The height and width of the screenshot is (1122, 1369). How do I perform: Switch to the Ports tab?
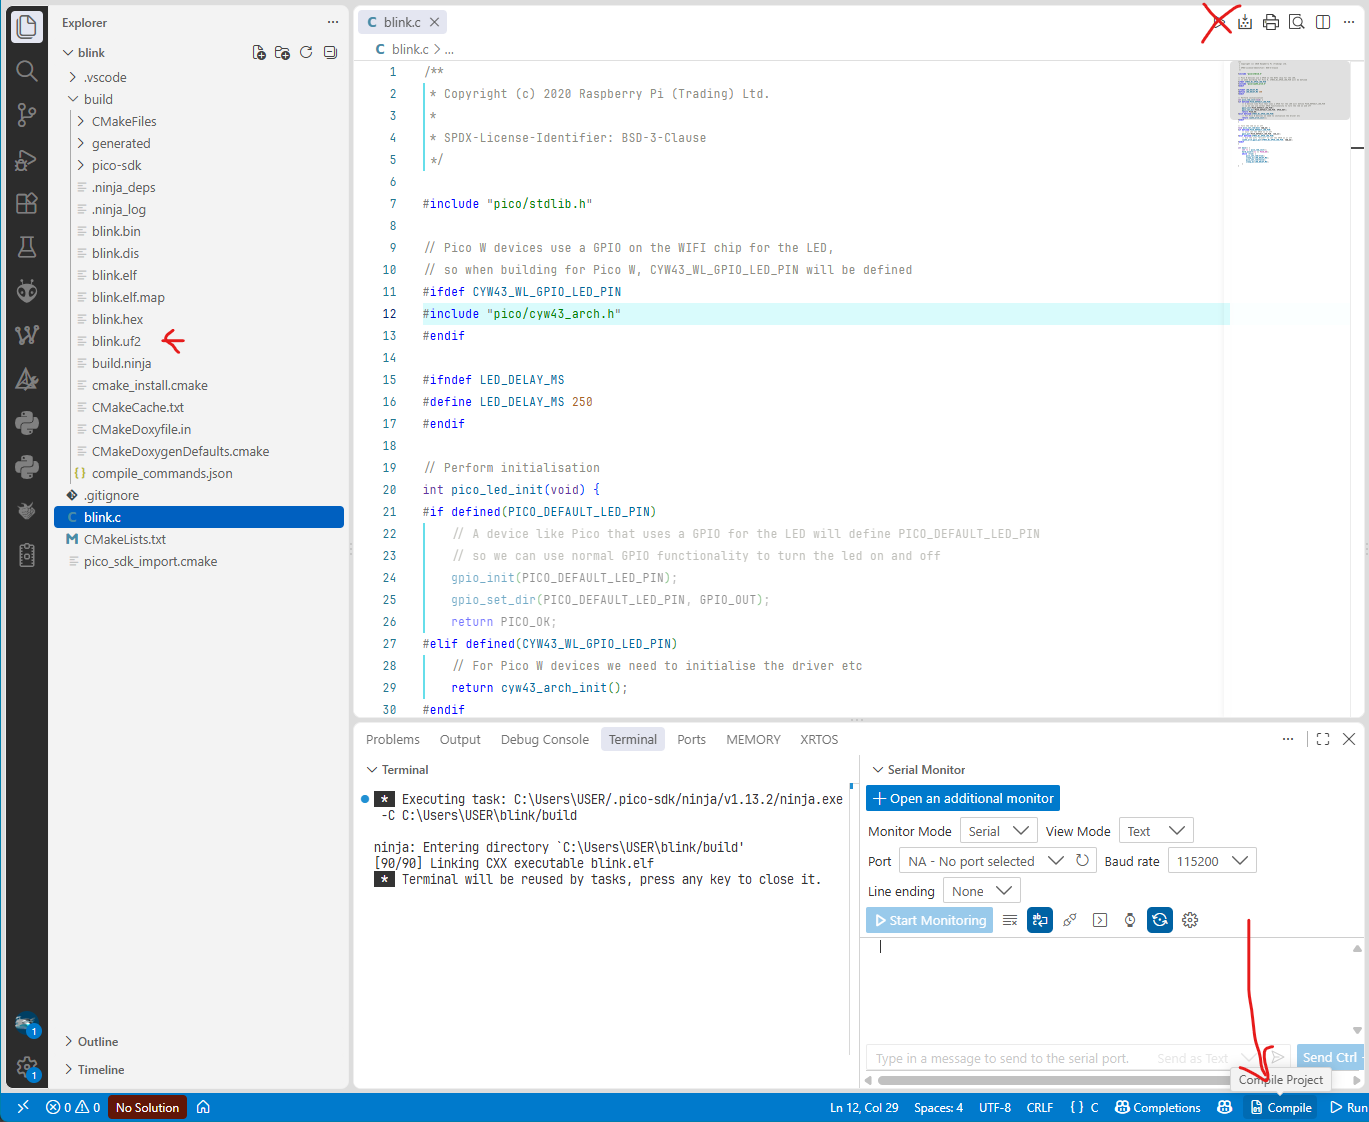tap(691, 740)
